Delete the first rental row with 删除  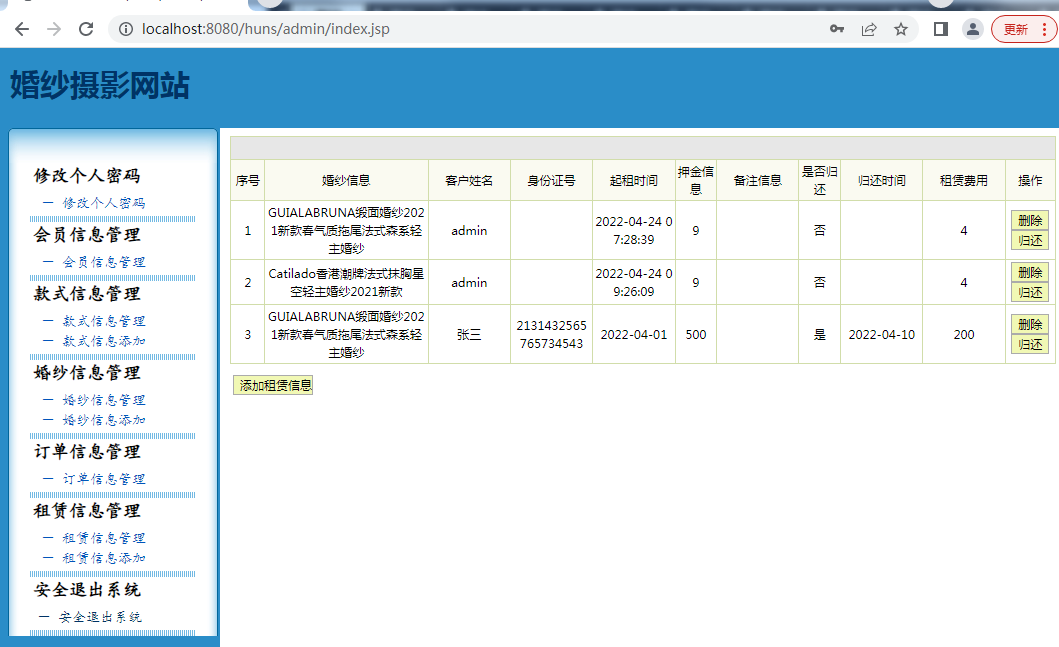click(1029, 220)
